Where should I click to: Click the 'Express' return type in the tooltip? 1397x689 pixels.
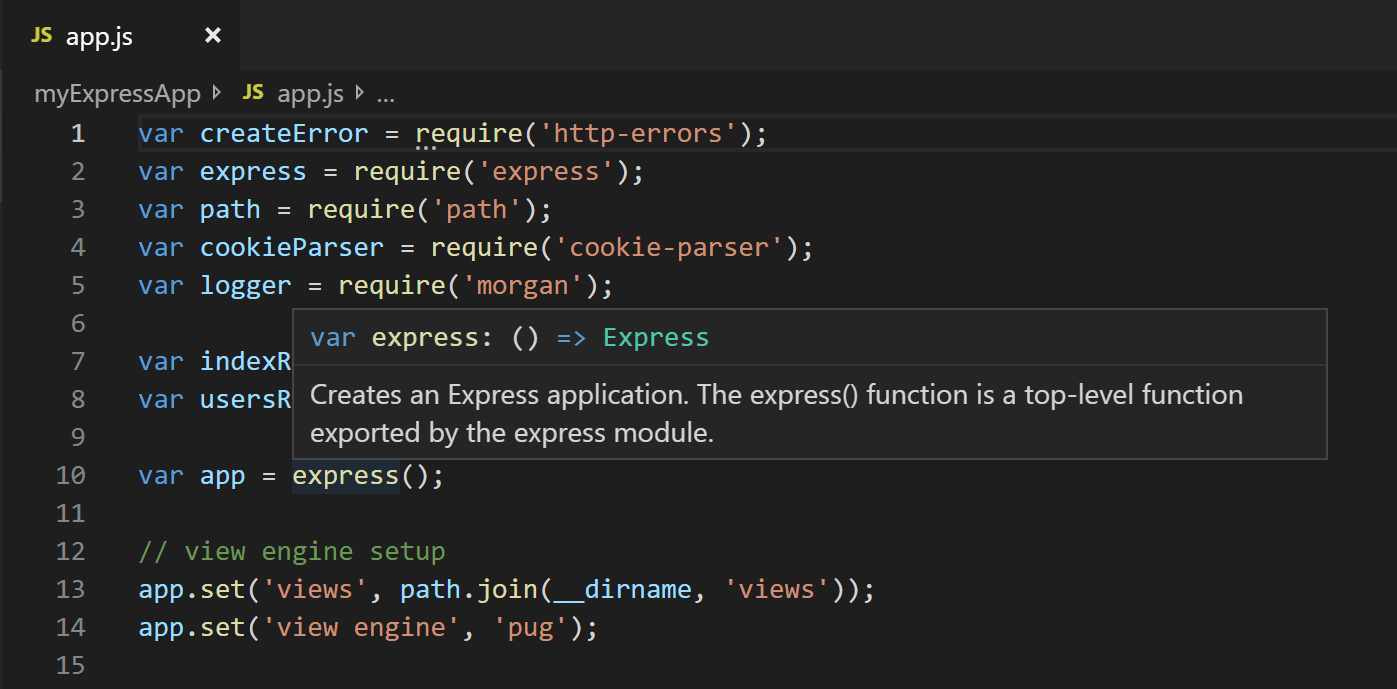[x=655, y=337]
